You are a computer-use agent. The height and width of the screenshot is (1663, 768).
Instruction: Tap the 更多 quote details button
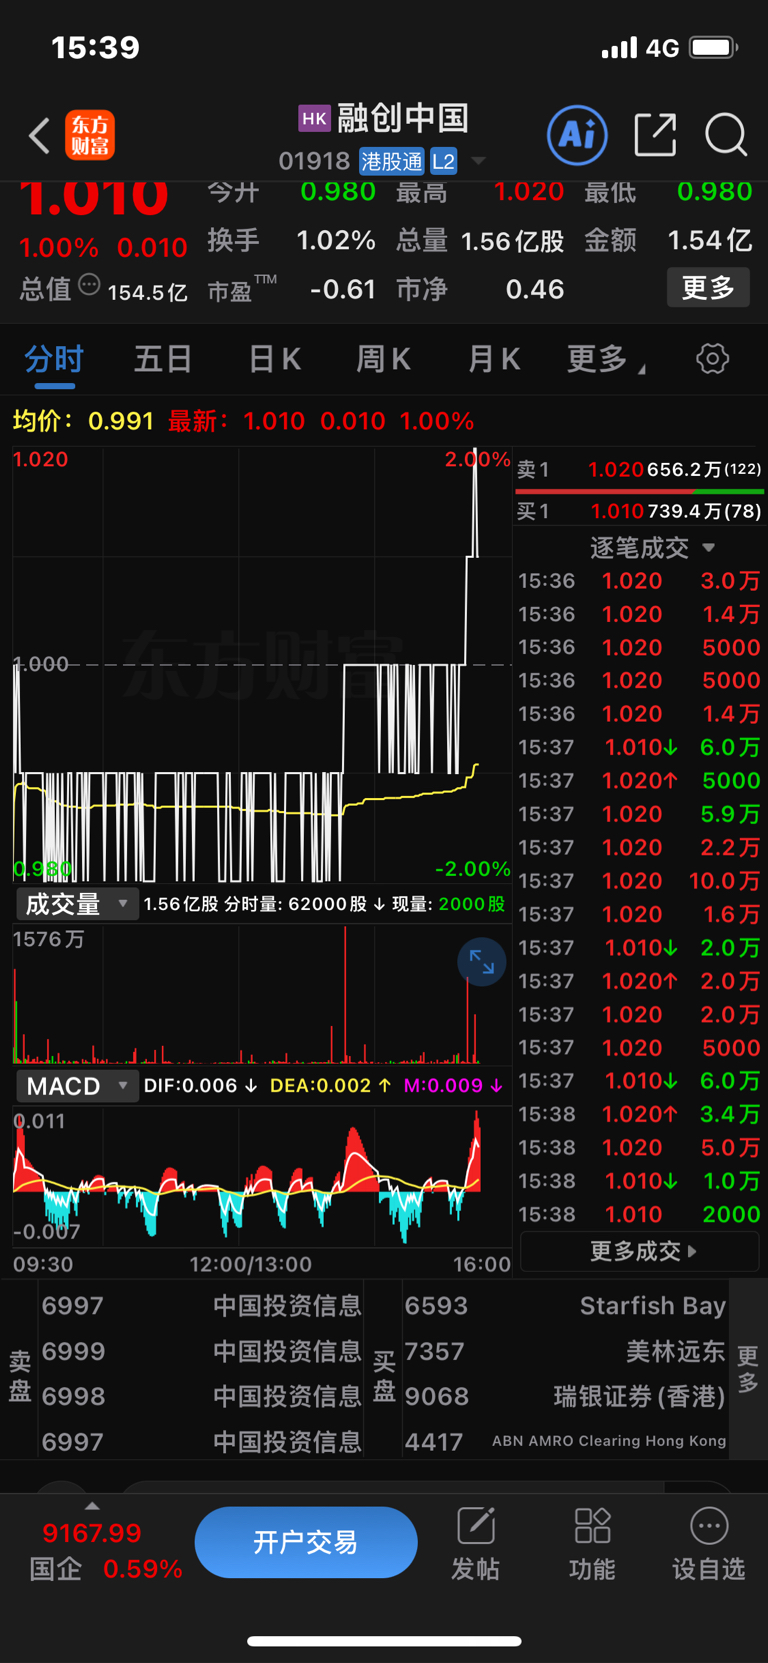pyautogui.click(x=708, y=288)
